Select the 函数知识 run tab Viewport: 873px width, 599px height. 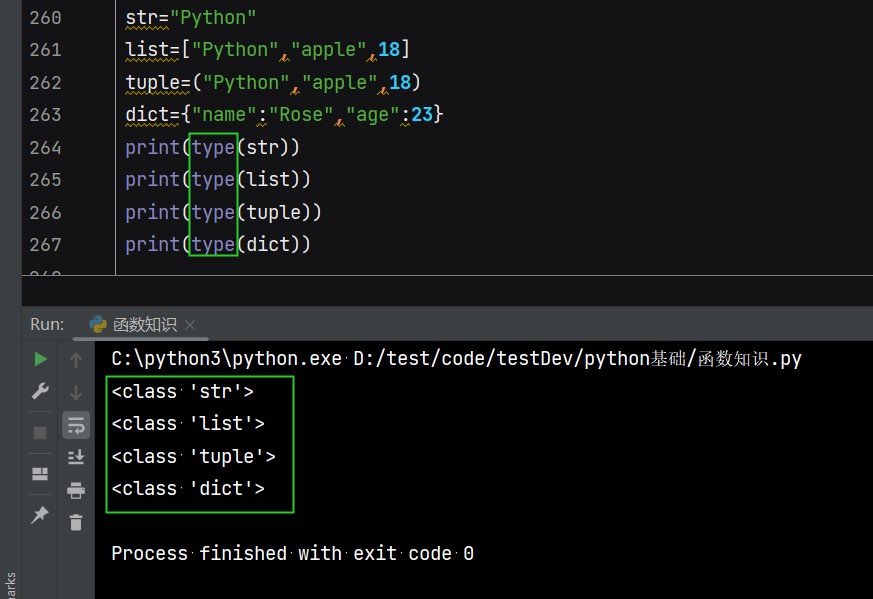[x=133, y=324]
